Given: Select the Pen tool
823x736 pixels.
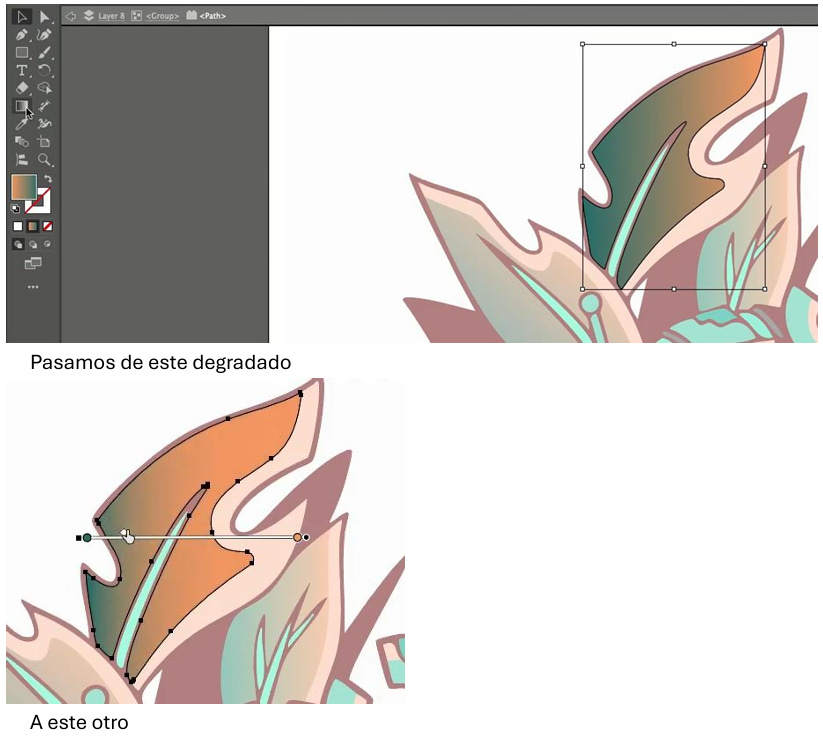Looking at the screenshot, I should click(22, 35).
